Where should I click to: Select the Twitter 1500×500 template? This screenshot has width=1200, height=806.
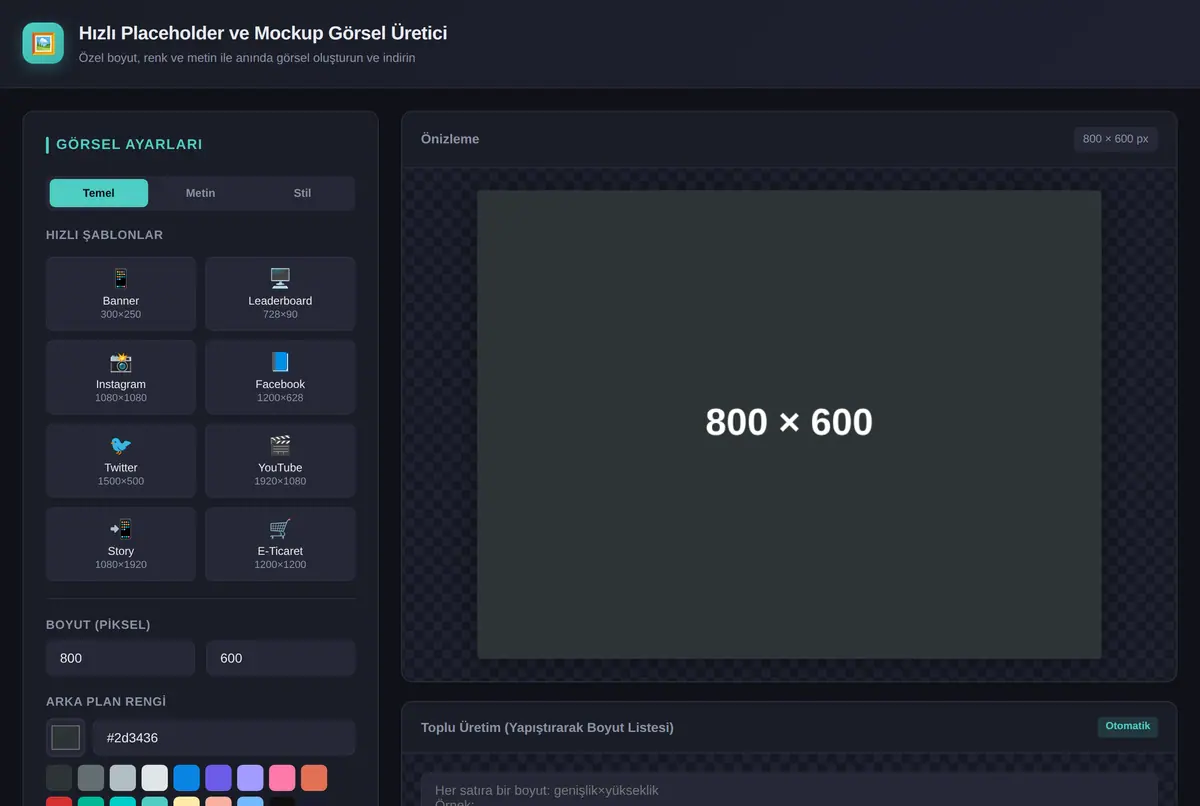121,461
